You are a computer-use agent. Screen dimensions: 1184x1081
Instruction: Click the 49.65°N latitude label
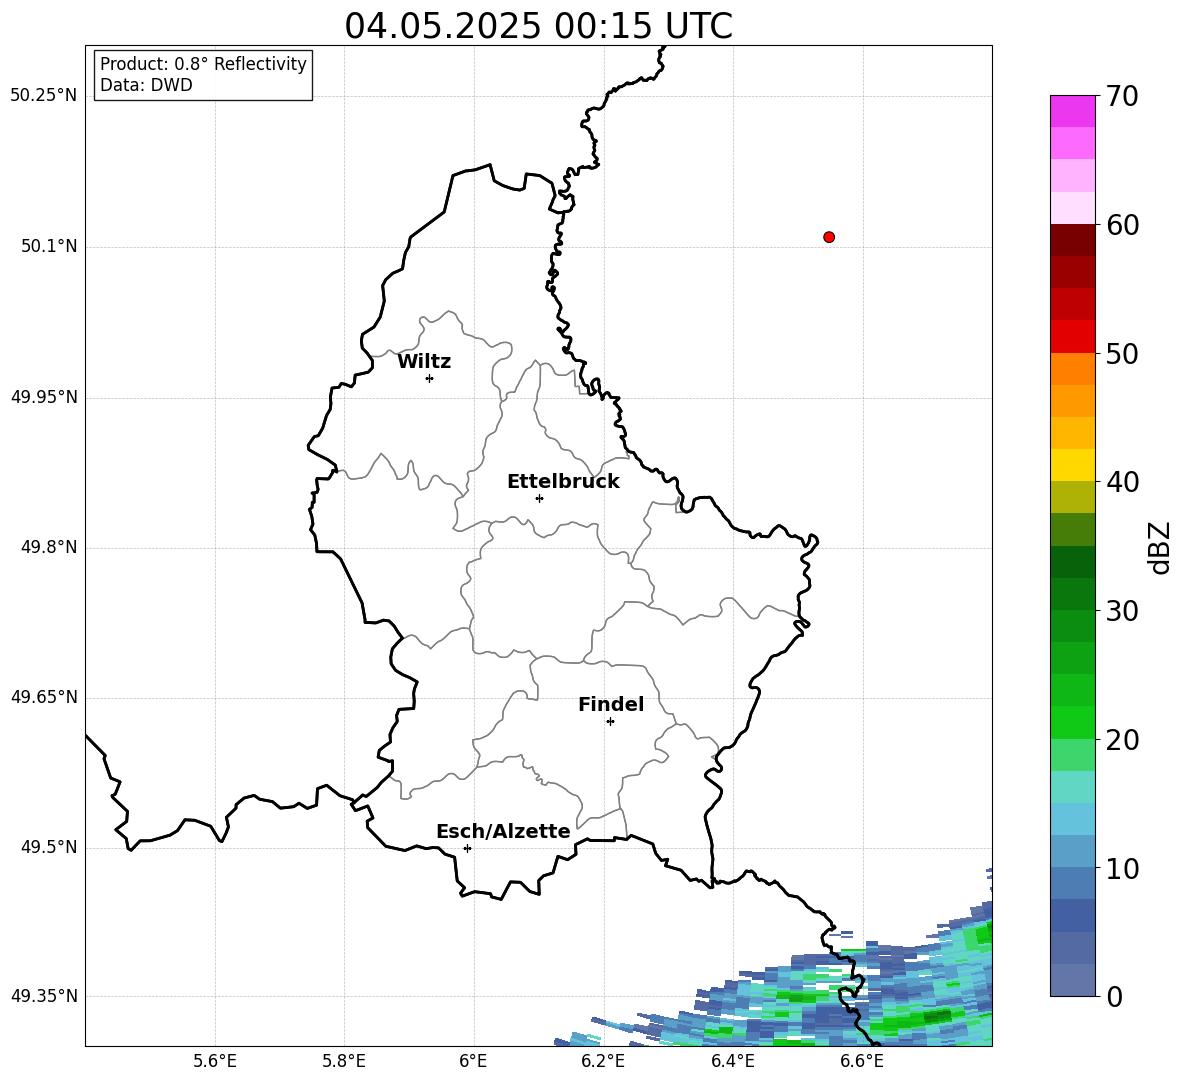point(44,697)
